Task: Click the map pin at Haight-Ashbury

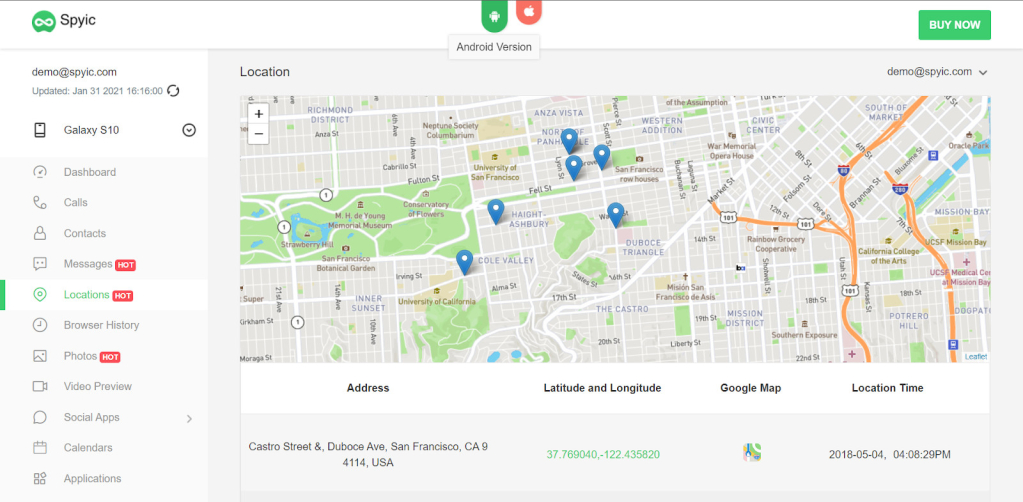Action: pyautogui.click(x=496, y=212)
